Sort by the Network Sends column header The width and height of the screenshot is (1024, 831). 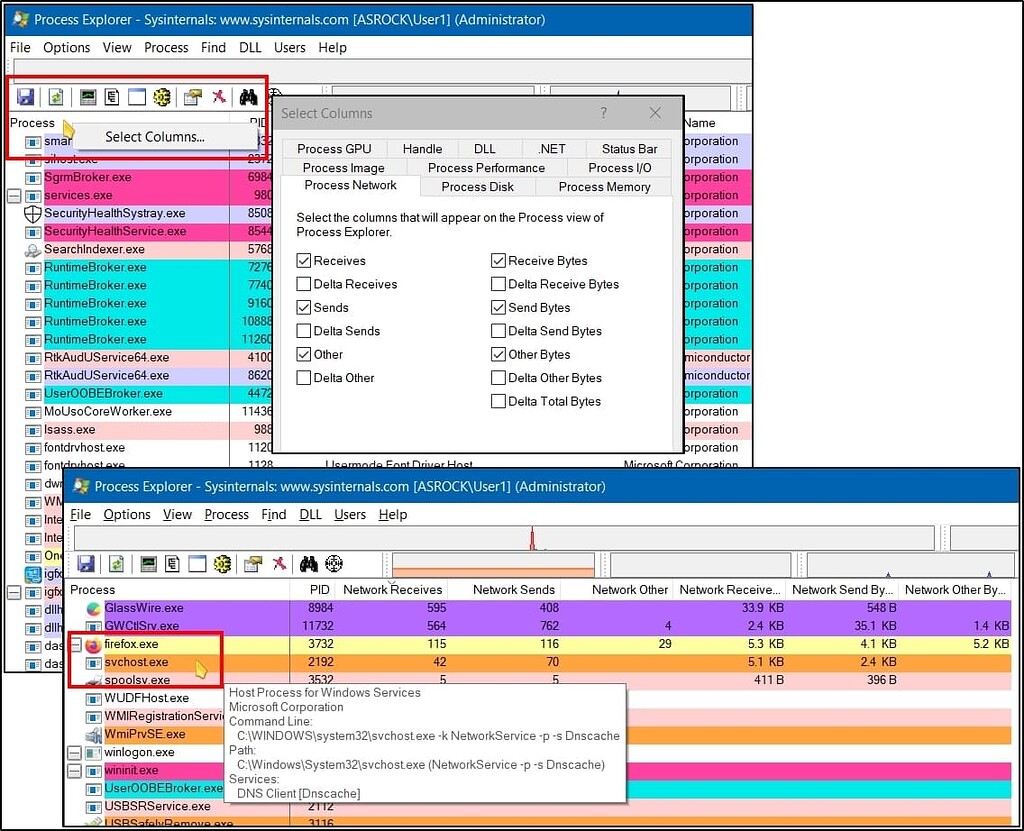tap(513, 590)
